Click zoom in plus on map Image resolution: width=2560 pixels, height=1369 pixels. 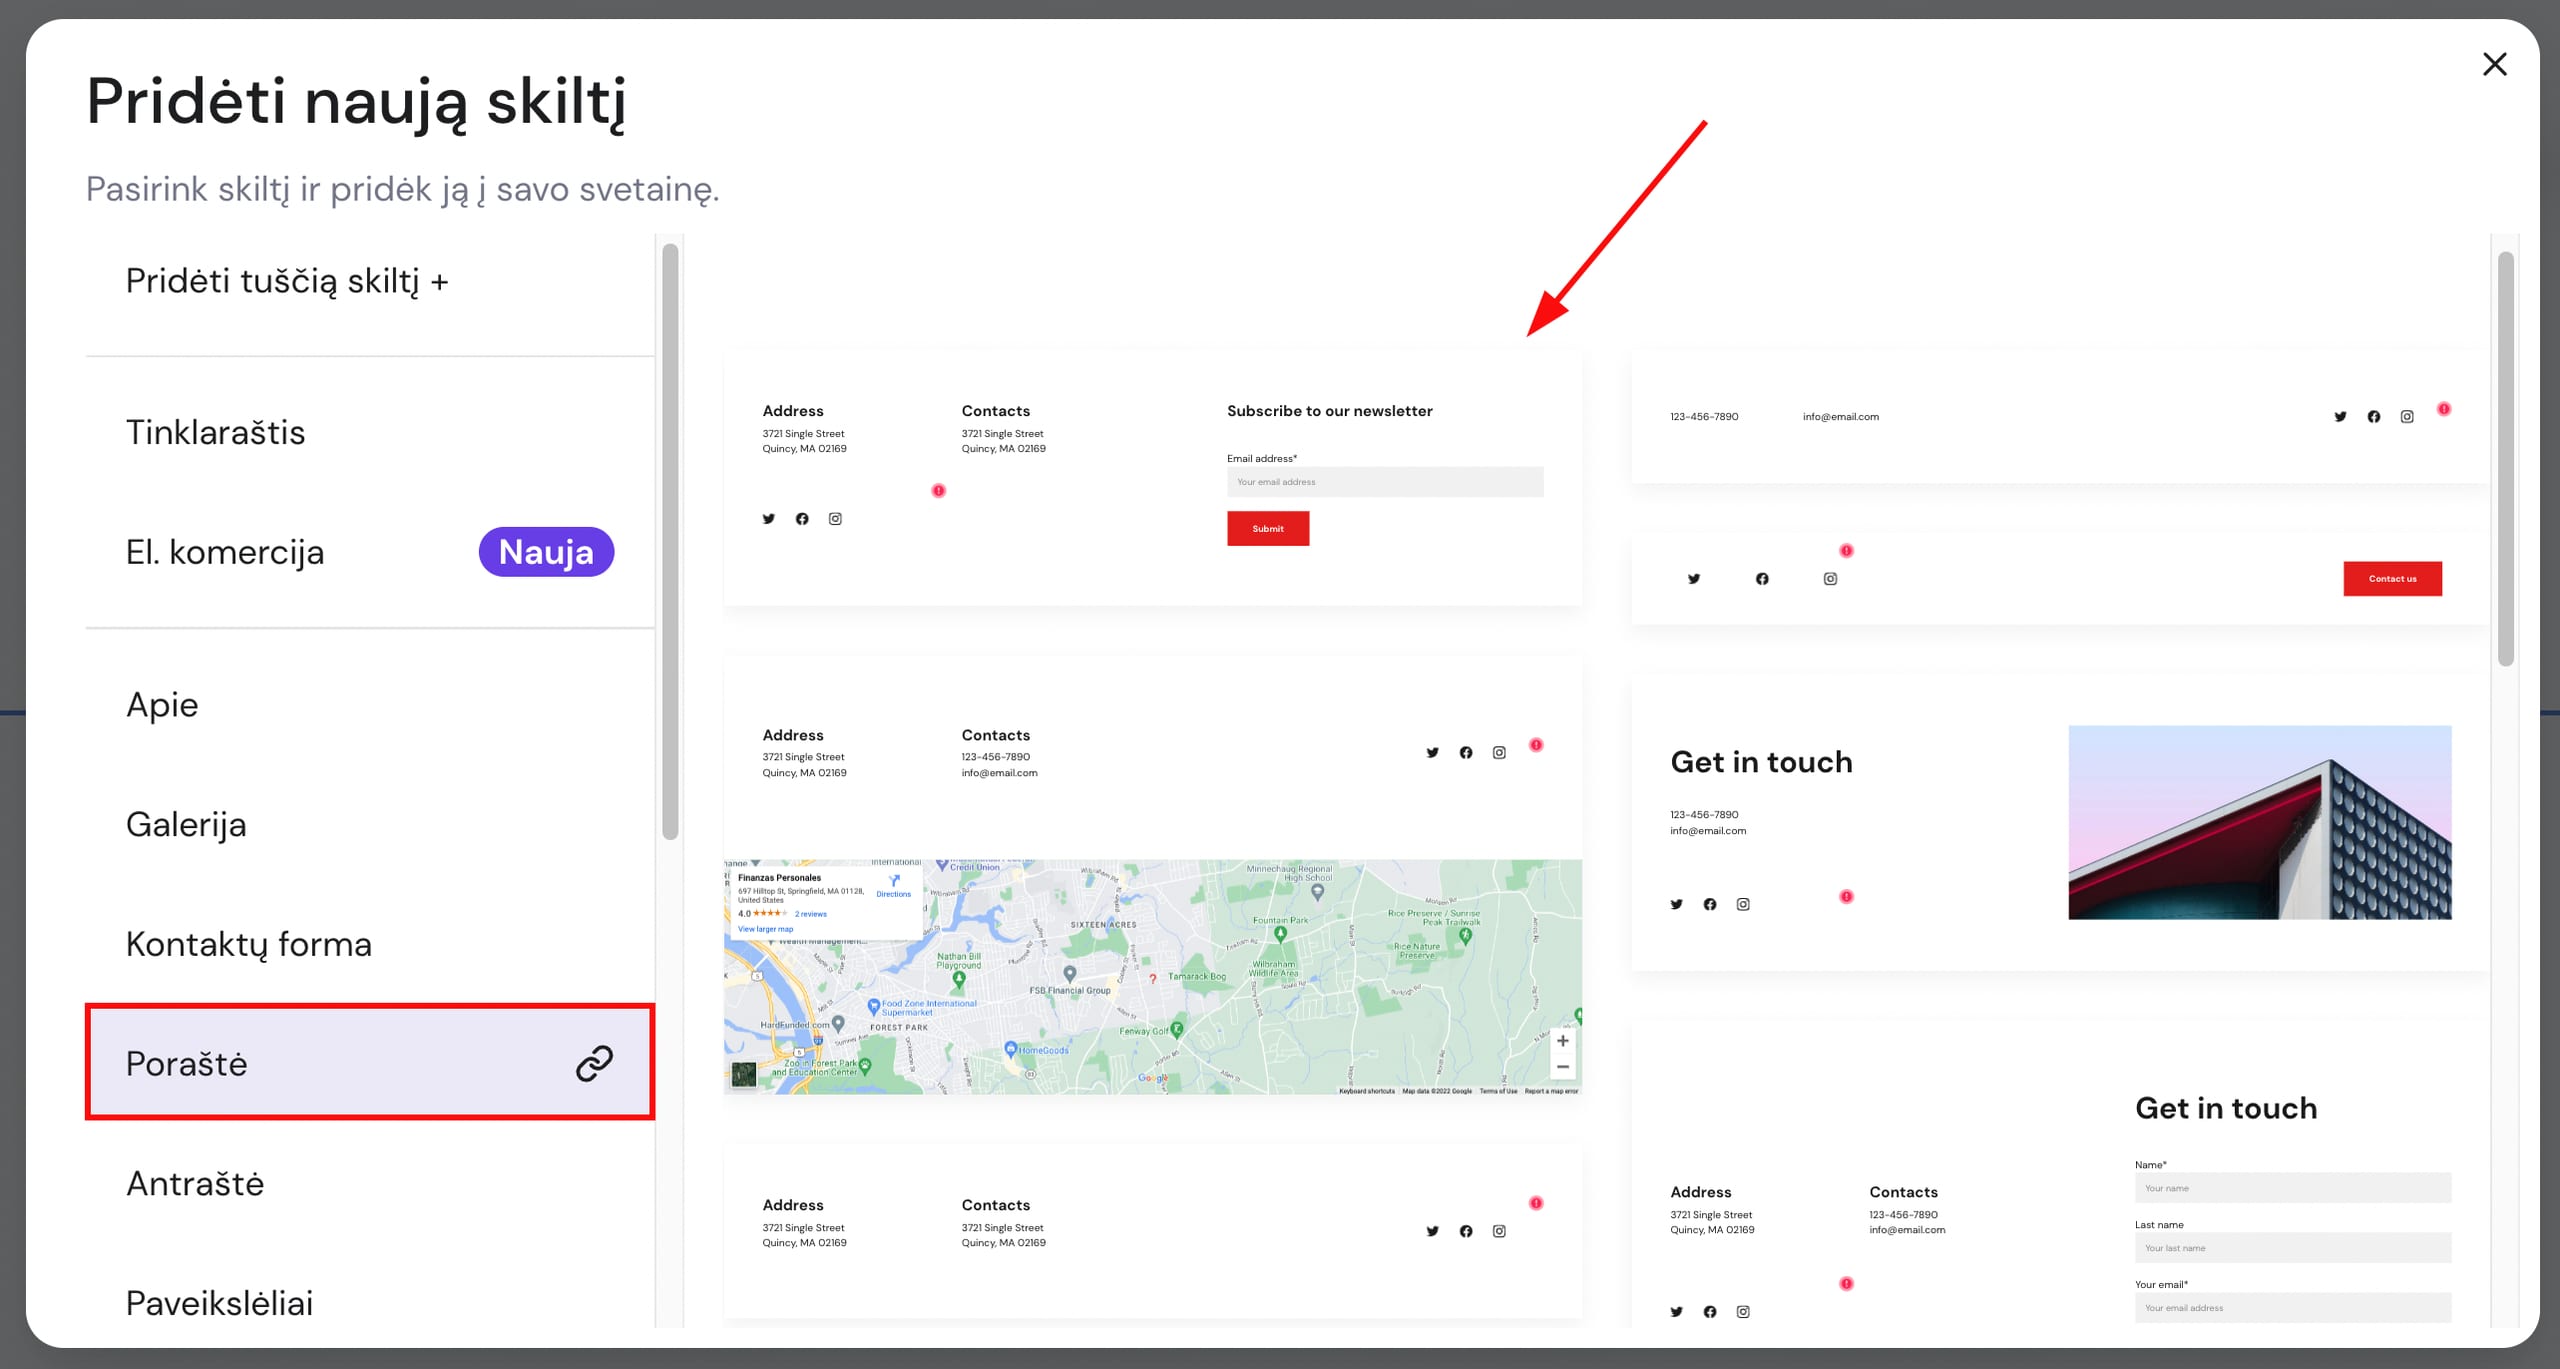point(1562,1041)
